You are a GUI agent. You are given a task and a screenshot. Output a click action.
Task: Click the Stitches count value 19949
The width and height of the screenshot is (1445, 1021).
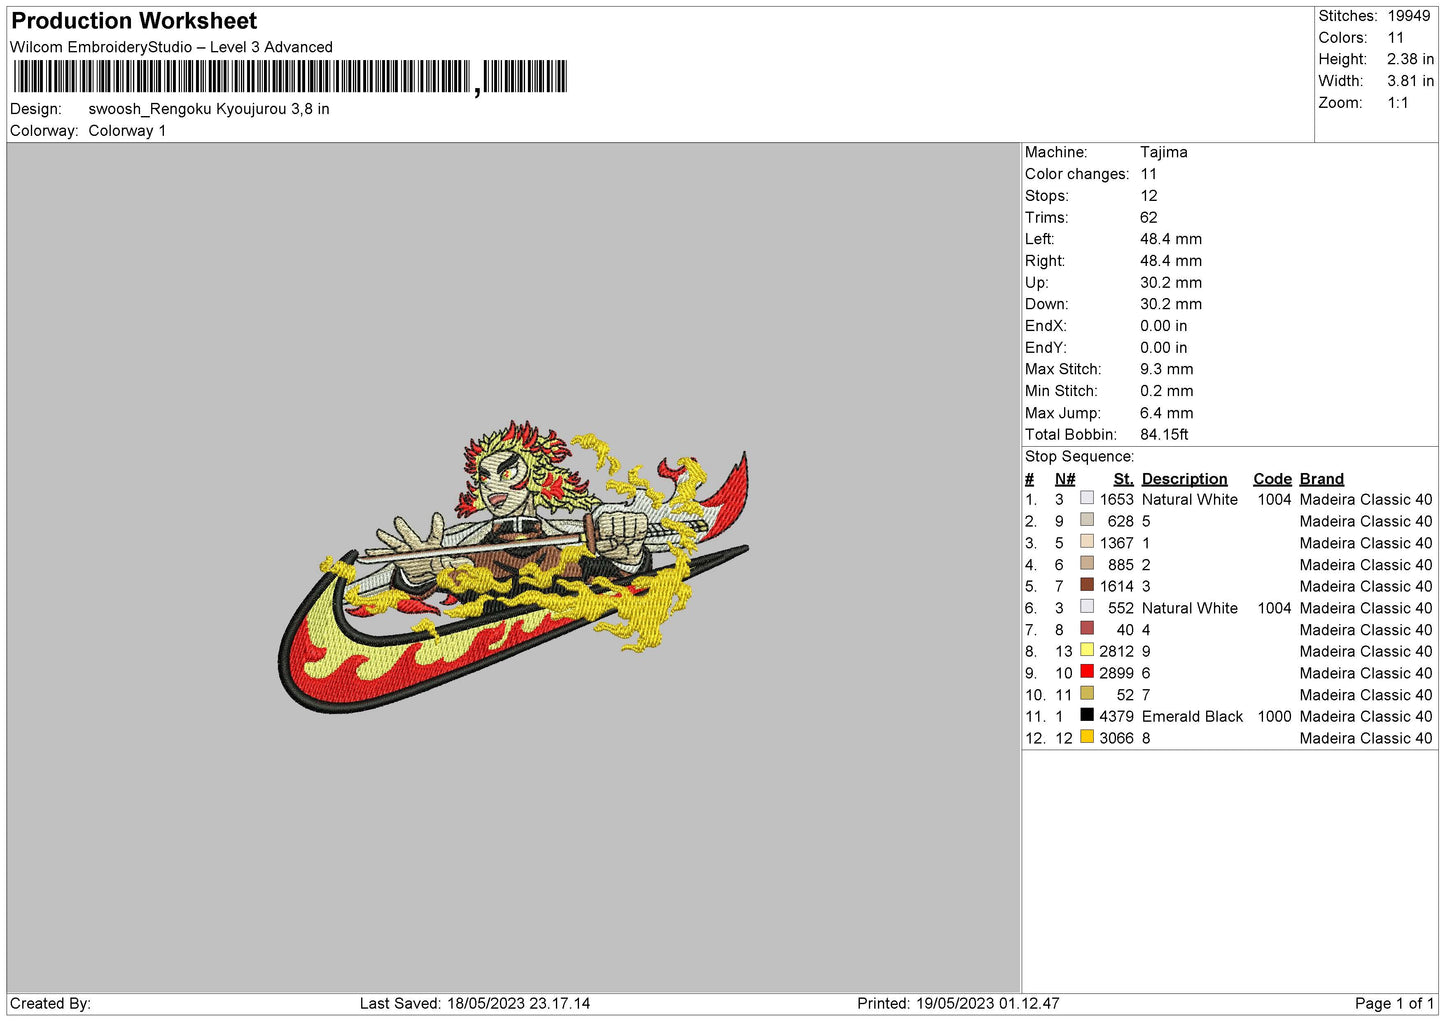coord(1408,16)
